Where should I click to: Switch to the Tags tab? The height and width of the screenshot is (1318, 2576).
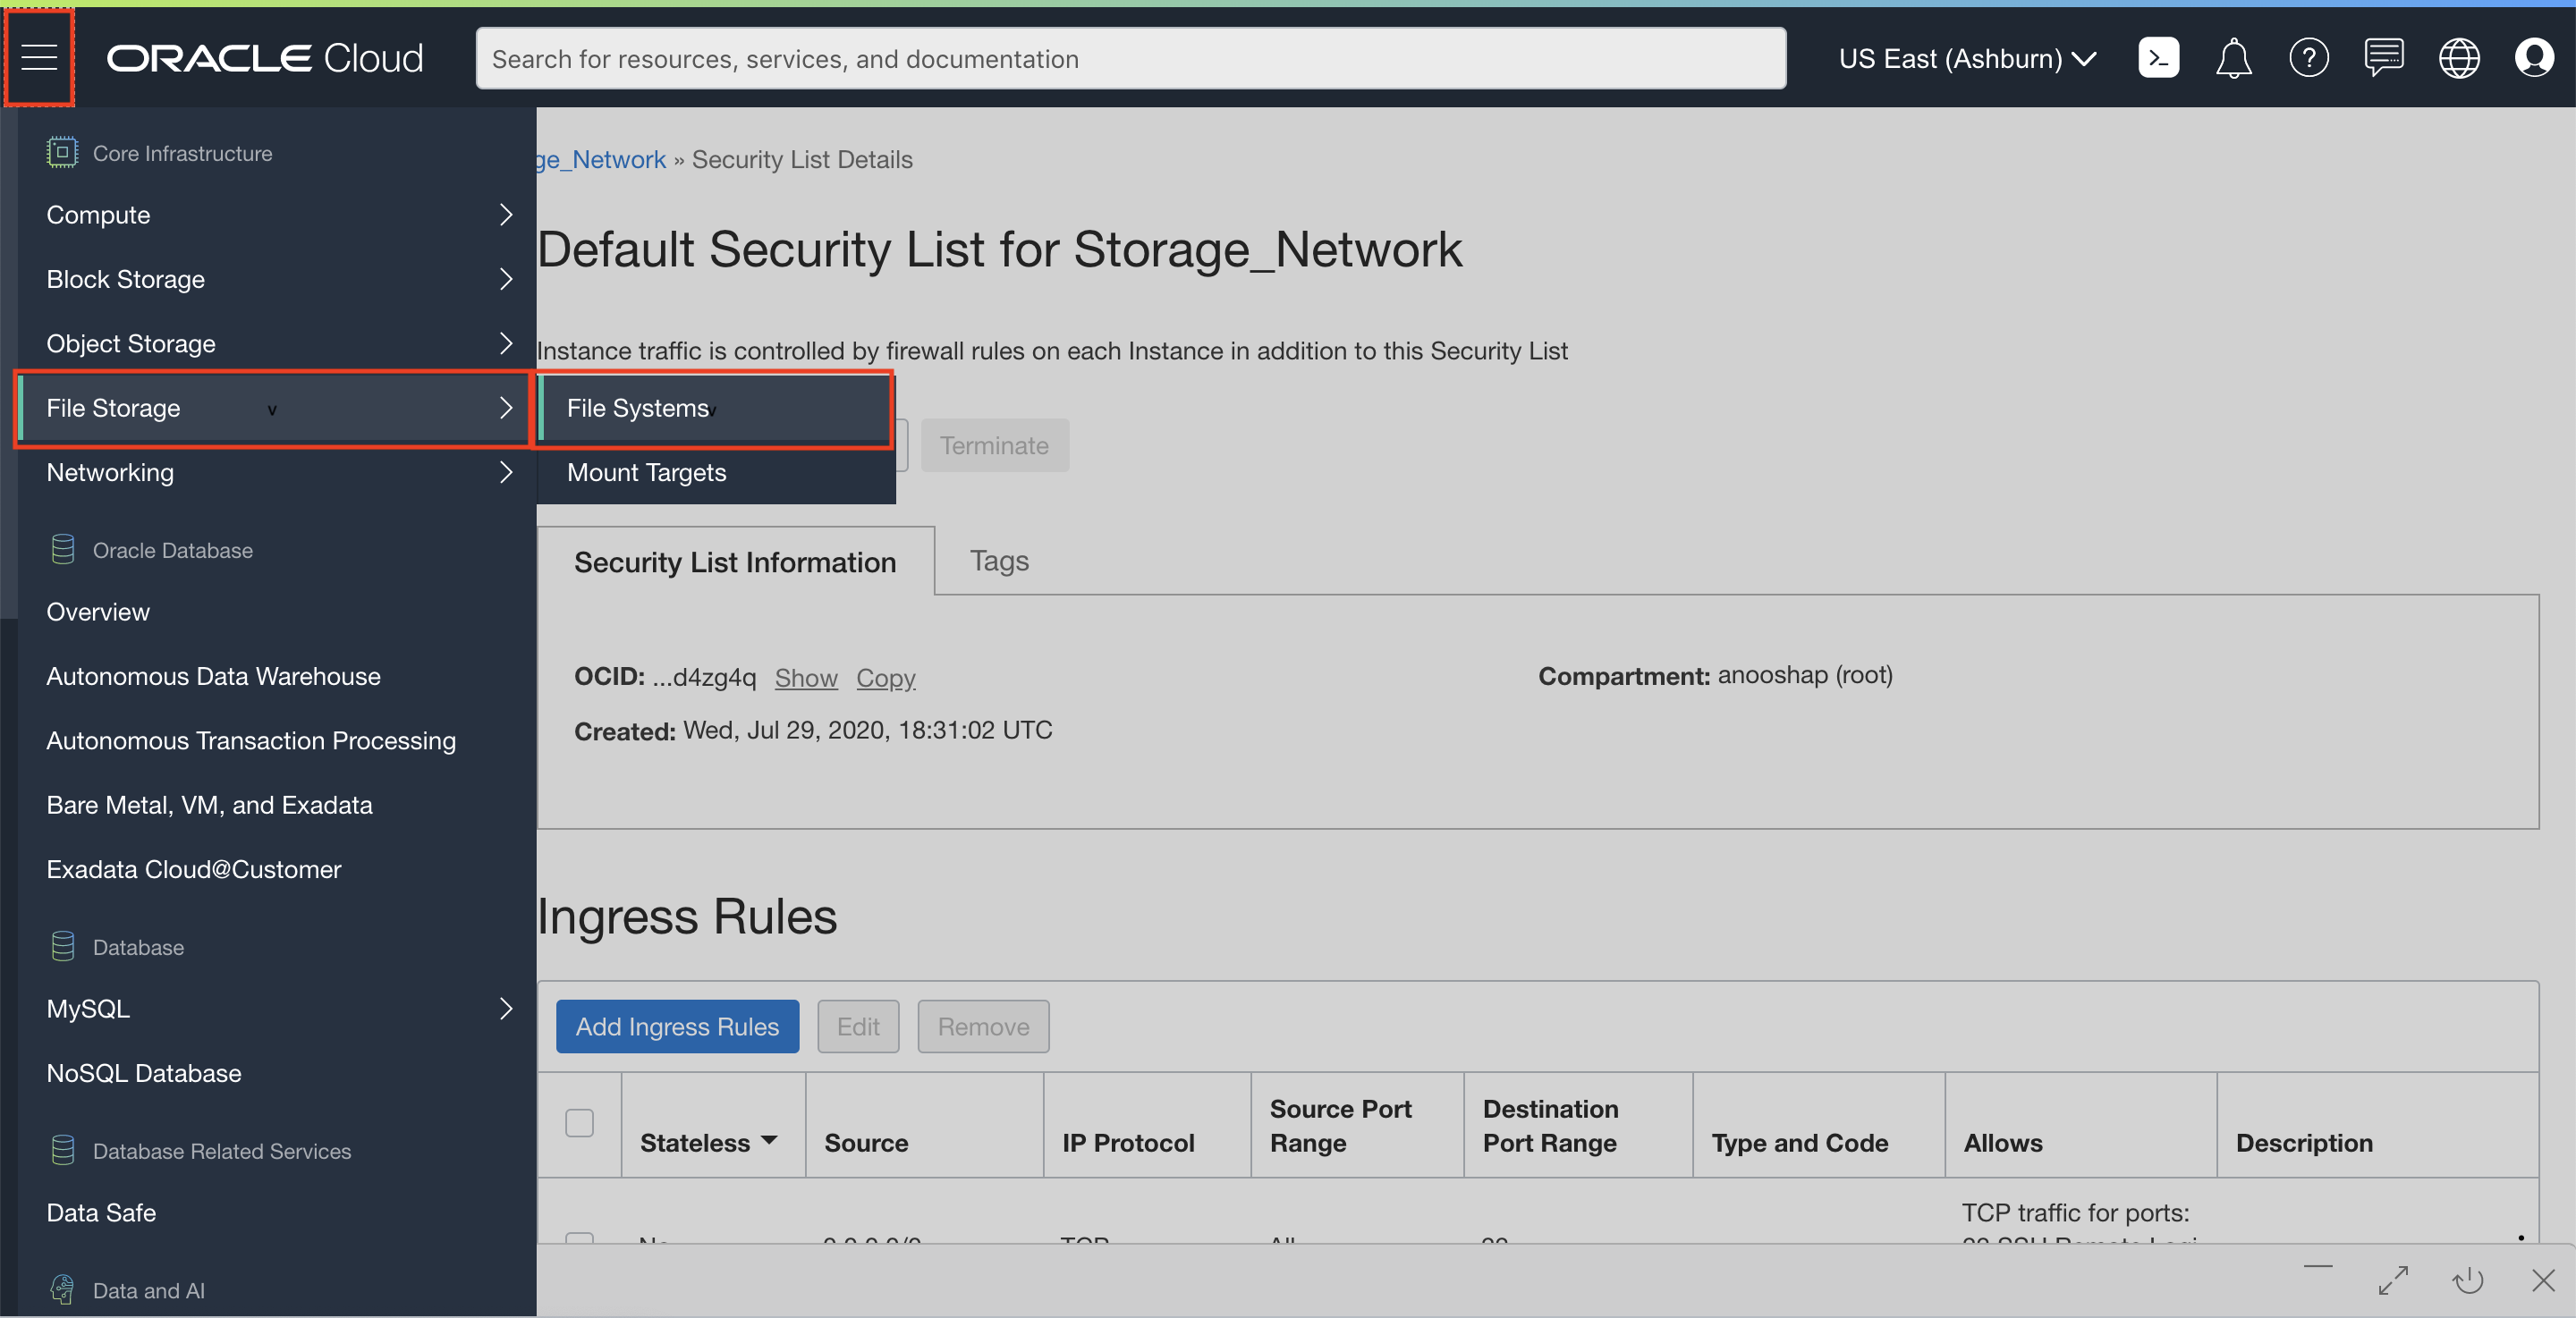tap(998, 561)
